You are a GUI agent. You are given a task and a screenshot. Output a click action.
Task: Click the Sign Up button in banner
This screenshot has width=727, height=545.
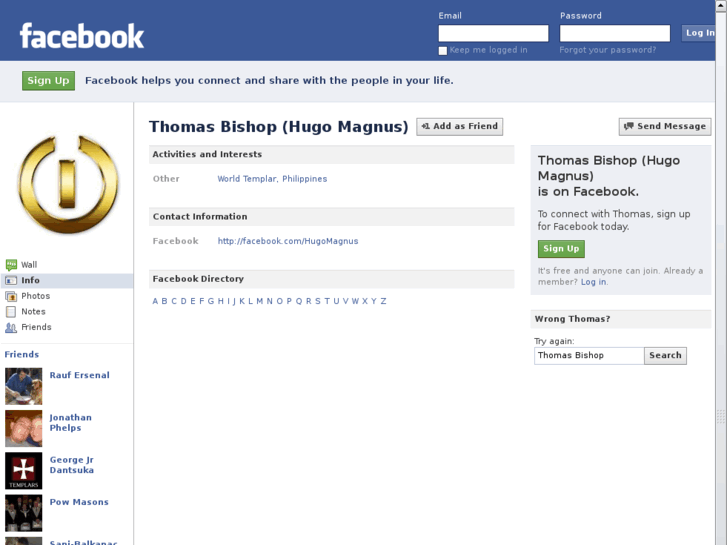[48, 81]
